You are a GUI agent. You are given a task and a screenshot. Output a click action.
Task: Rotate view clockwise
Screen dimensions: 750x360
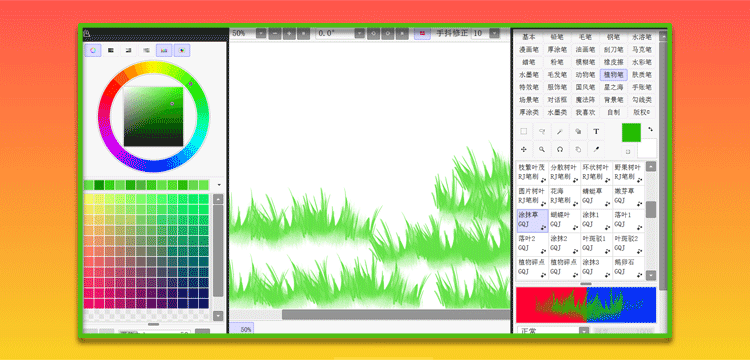click(x=388, y=33)
